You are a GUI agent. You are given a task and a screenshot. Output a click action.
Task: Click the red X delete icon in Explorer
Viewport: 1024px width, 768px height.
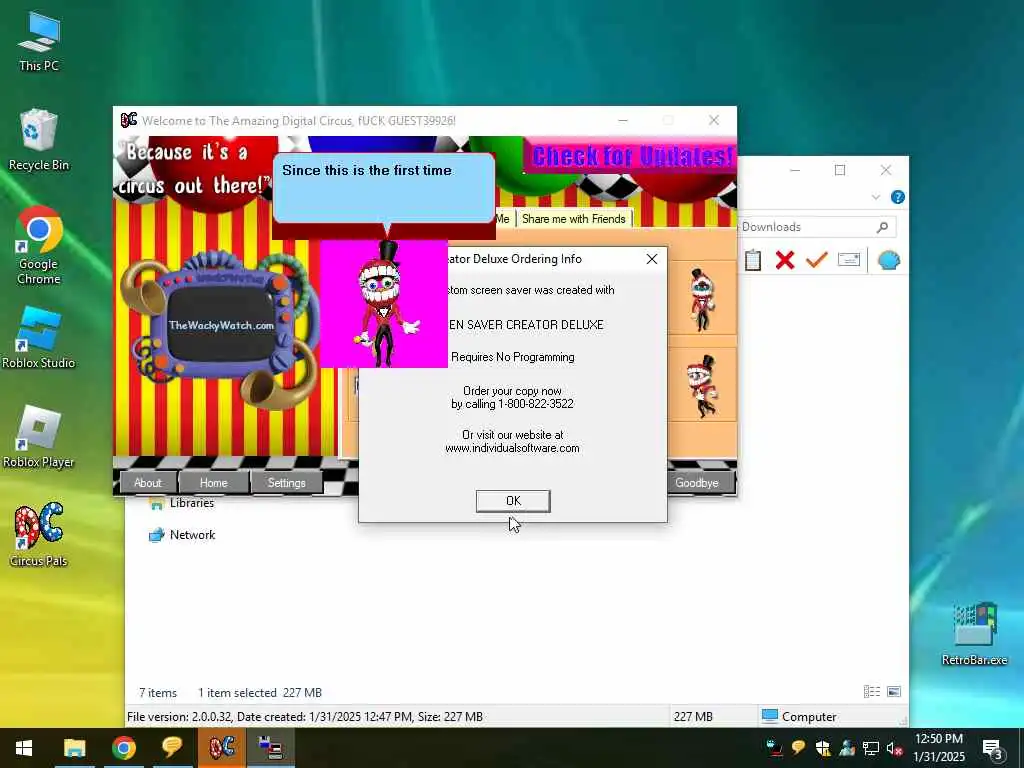(x=785, y=260)
